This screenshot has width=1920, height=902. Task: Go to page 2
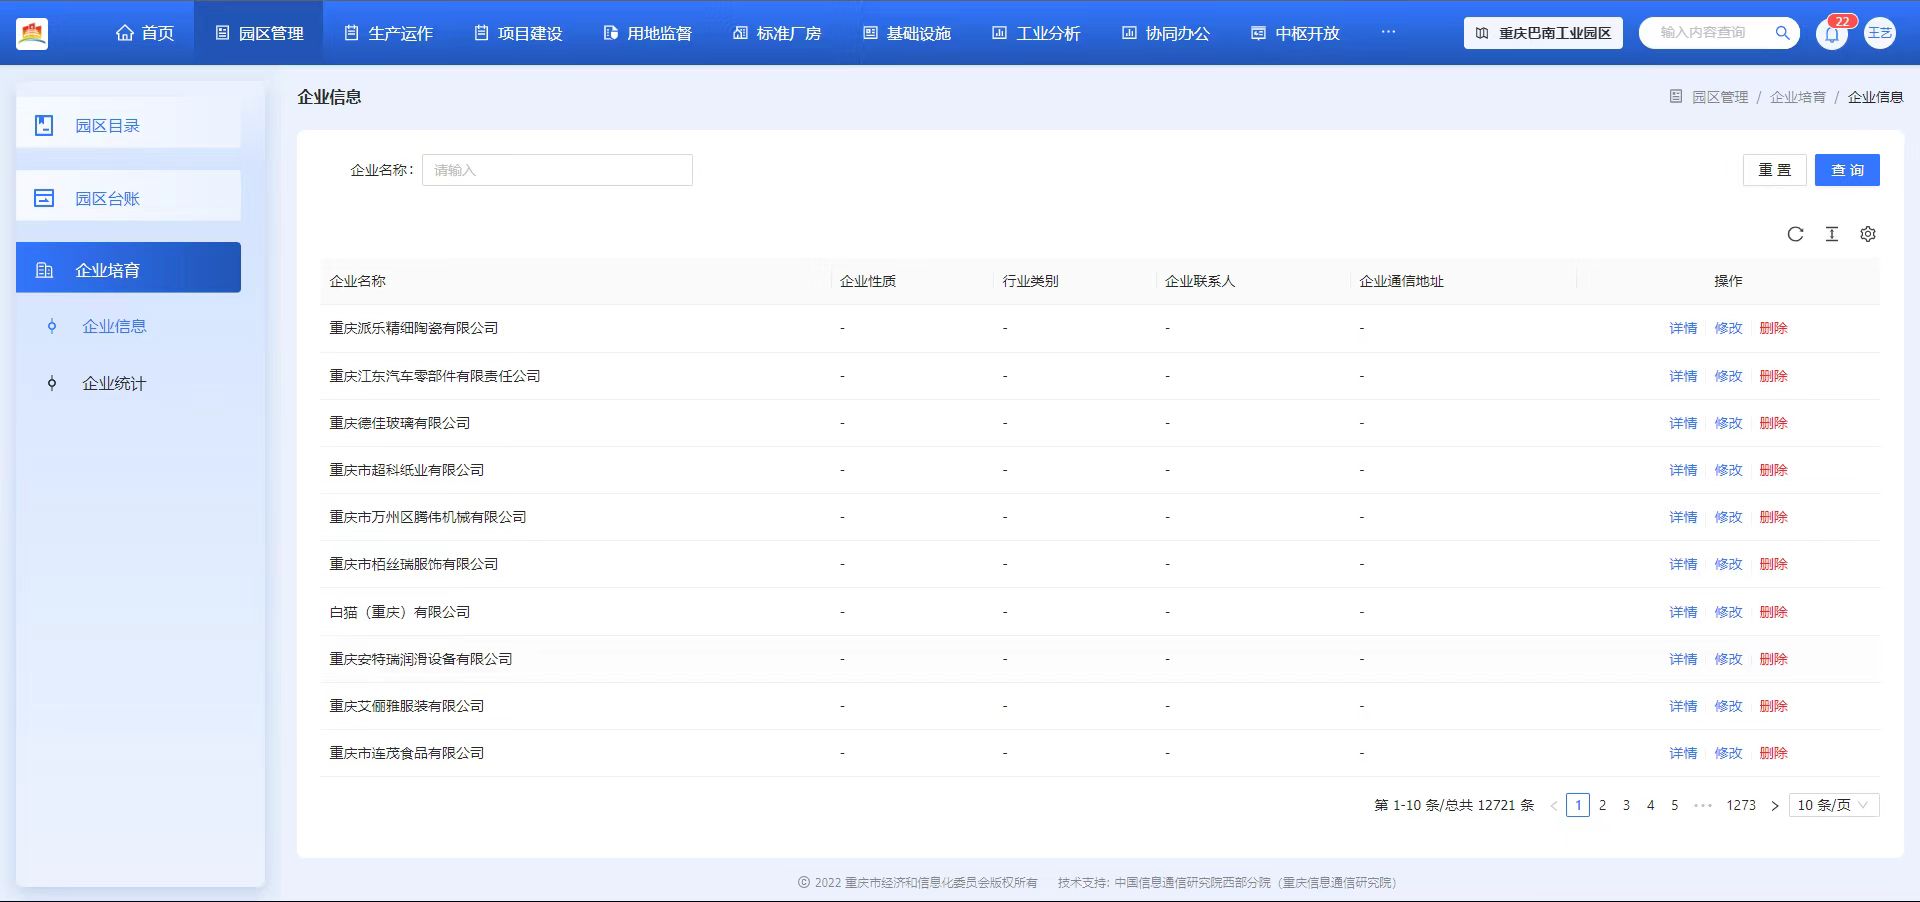click(x=1602, y=806)
